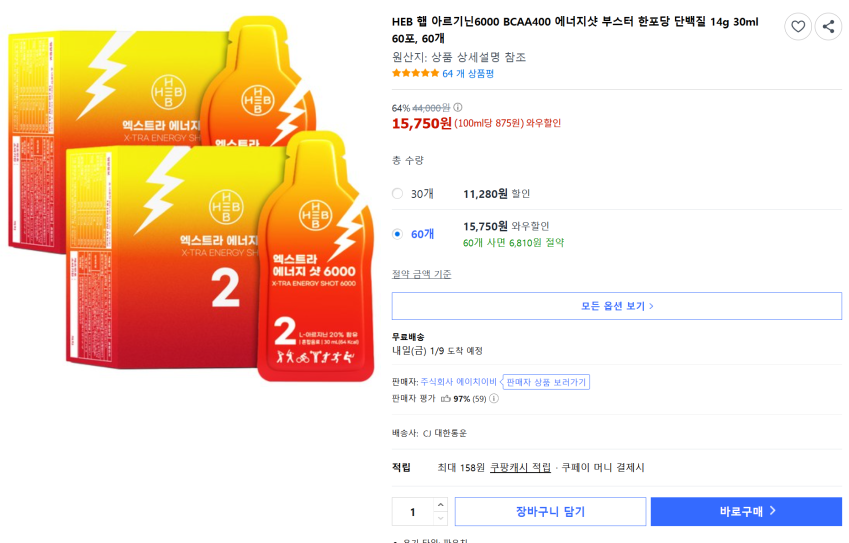Increase quantity with the up arrow
This screenshot has height=543, width=849.
click(x=440, y=505)
